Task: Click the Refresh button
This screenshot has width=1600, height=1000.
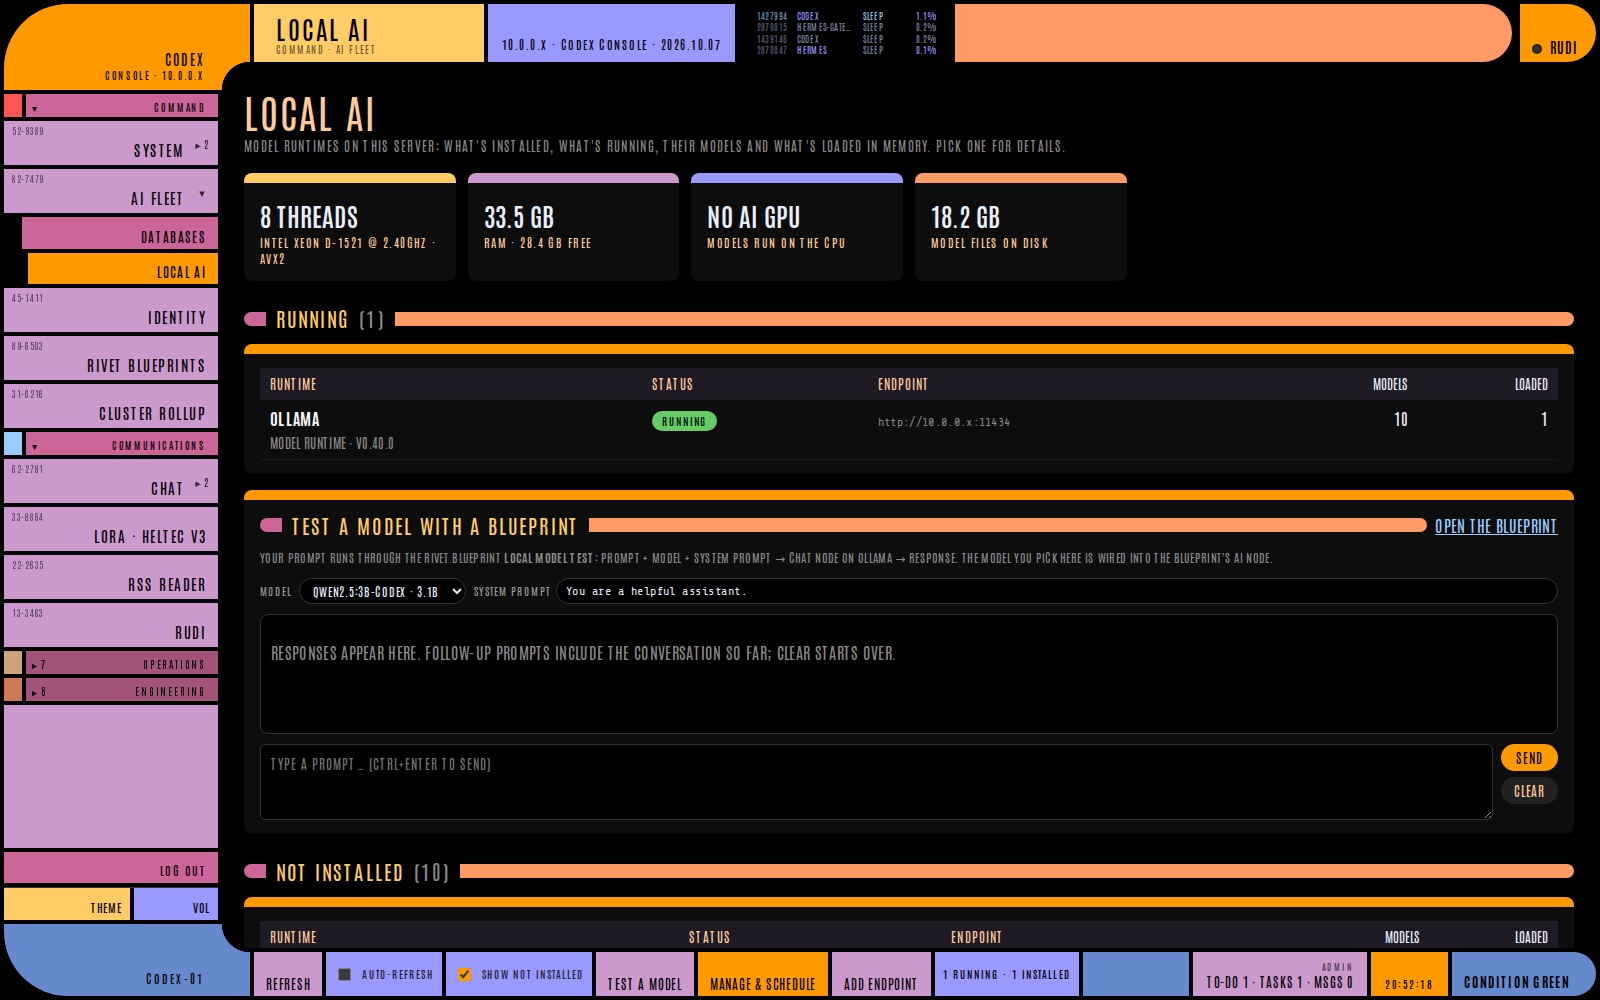Action: click(288, 974)
